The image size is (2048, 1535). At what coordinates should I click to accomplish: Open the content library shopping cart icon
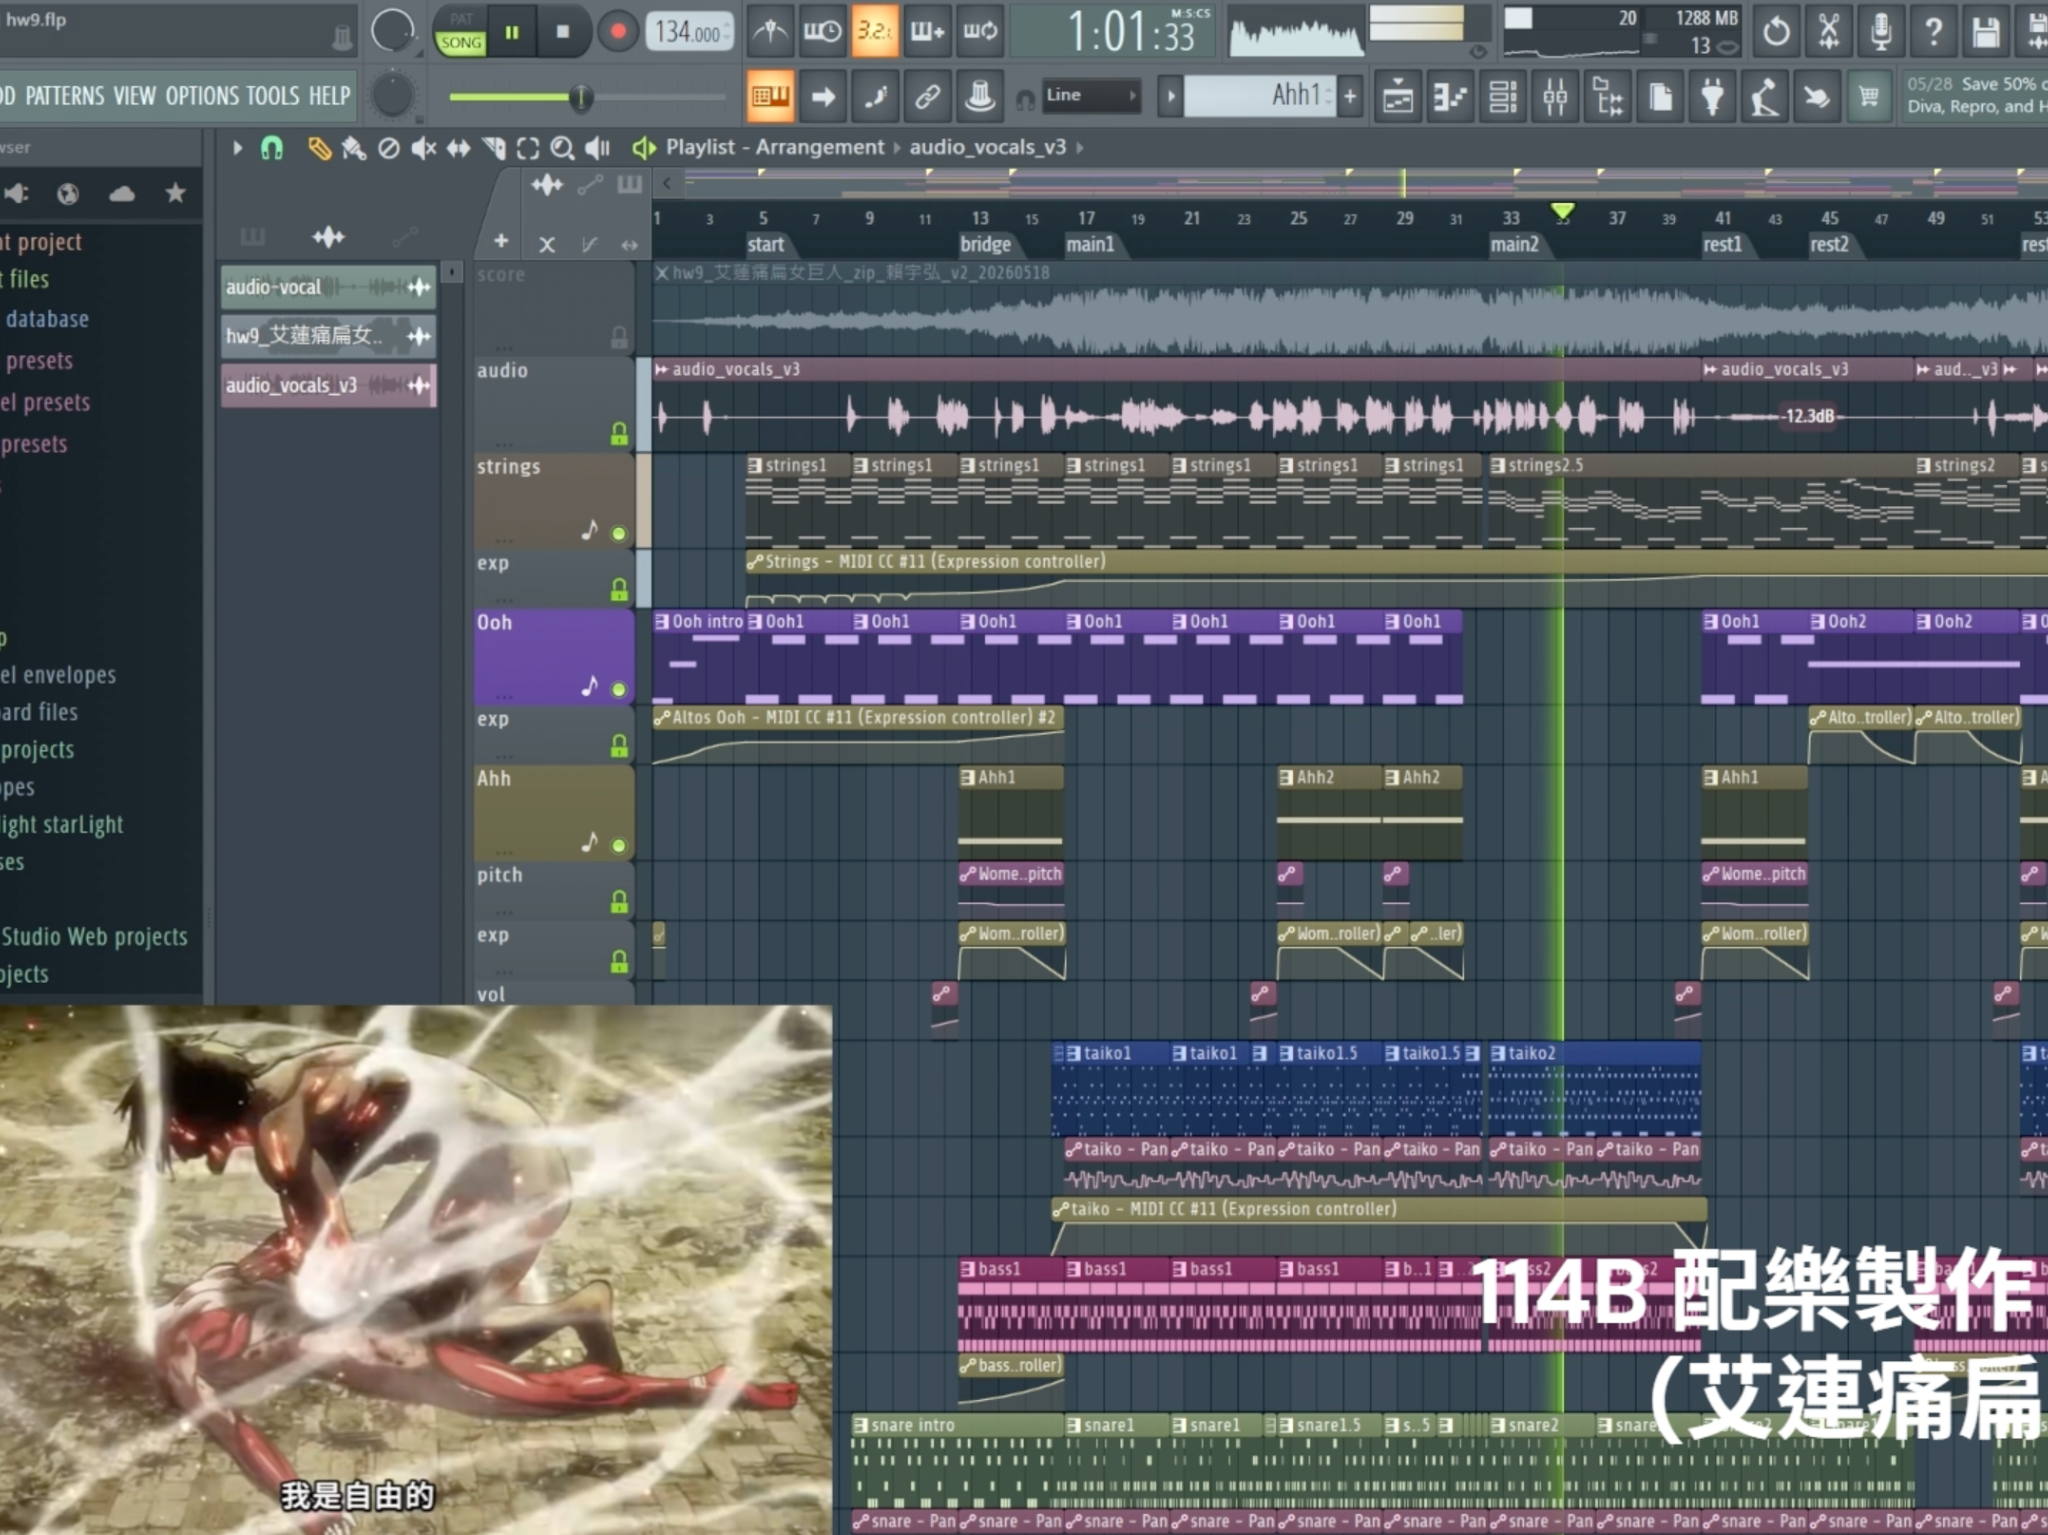pos(1868,97)
